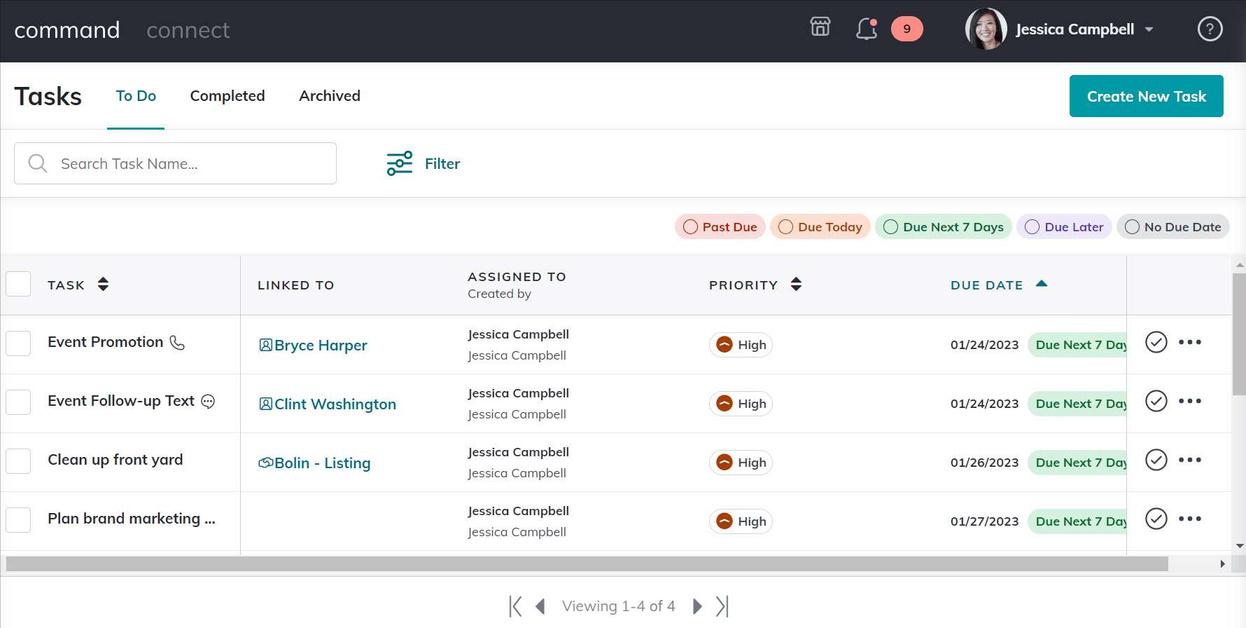The height and width of the screenshot is (628, 1246).
Task: Click the Search Task Name field
Action: (190, 163)
